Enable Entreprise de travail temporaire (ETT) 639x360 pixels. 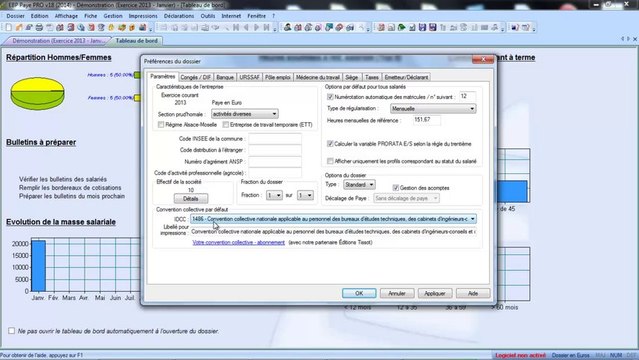pos(225,124)
